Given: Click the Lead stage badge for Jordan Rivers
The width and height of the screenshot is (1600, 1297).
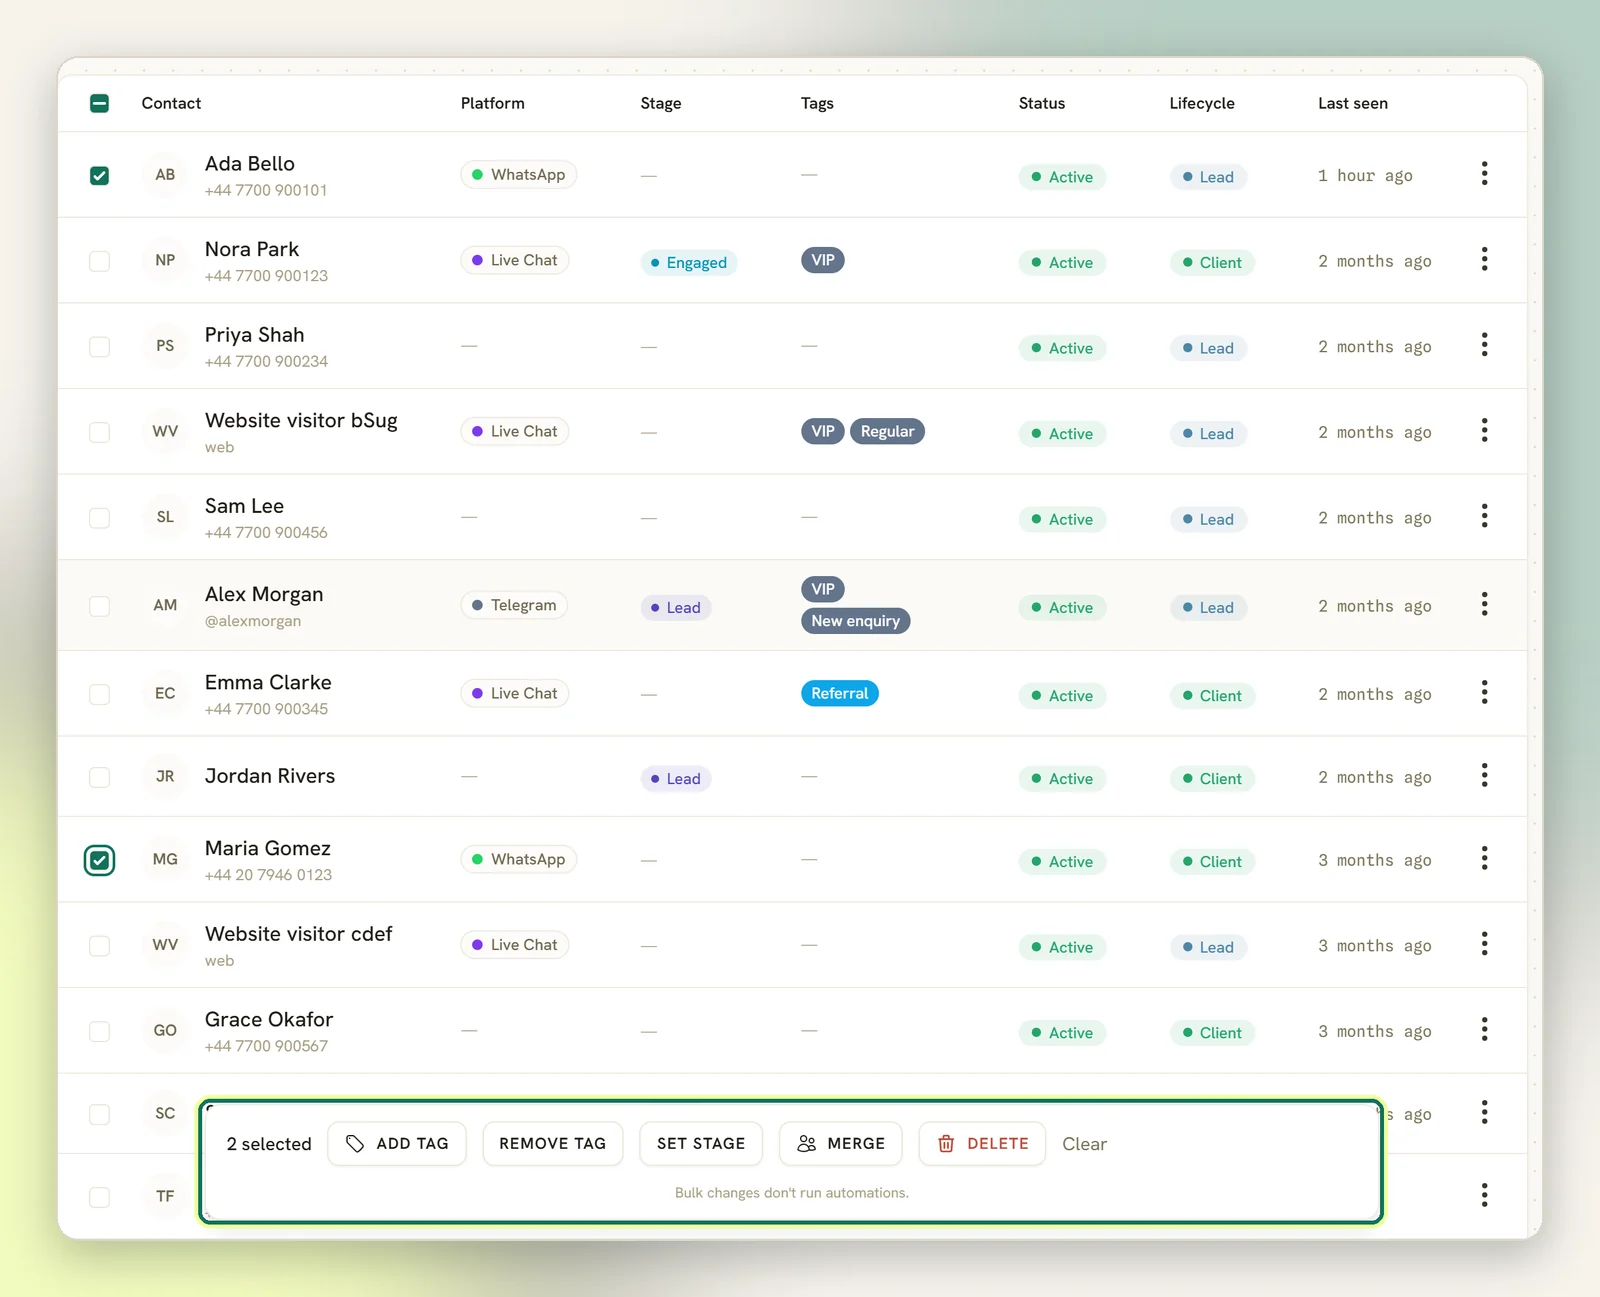Looking at the screenshot, I should point(676,779).
